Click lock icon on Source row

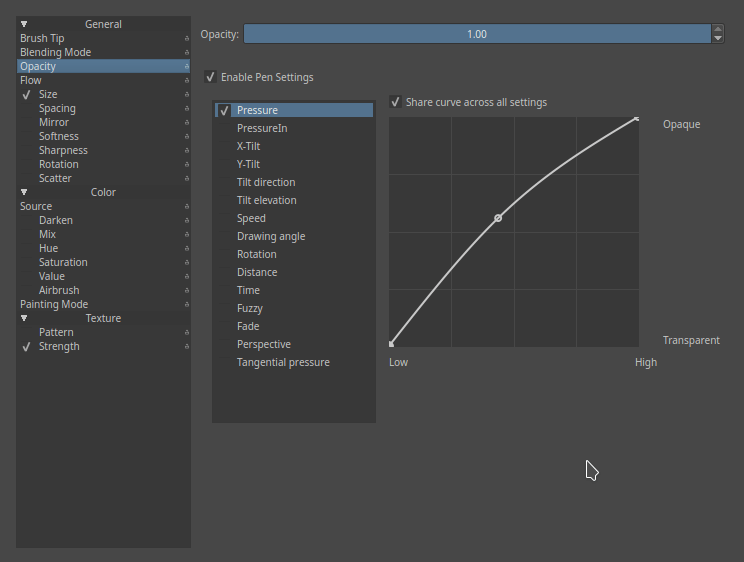click(186, 206)
